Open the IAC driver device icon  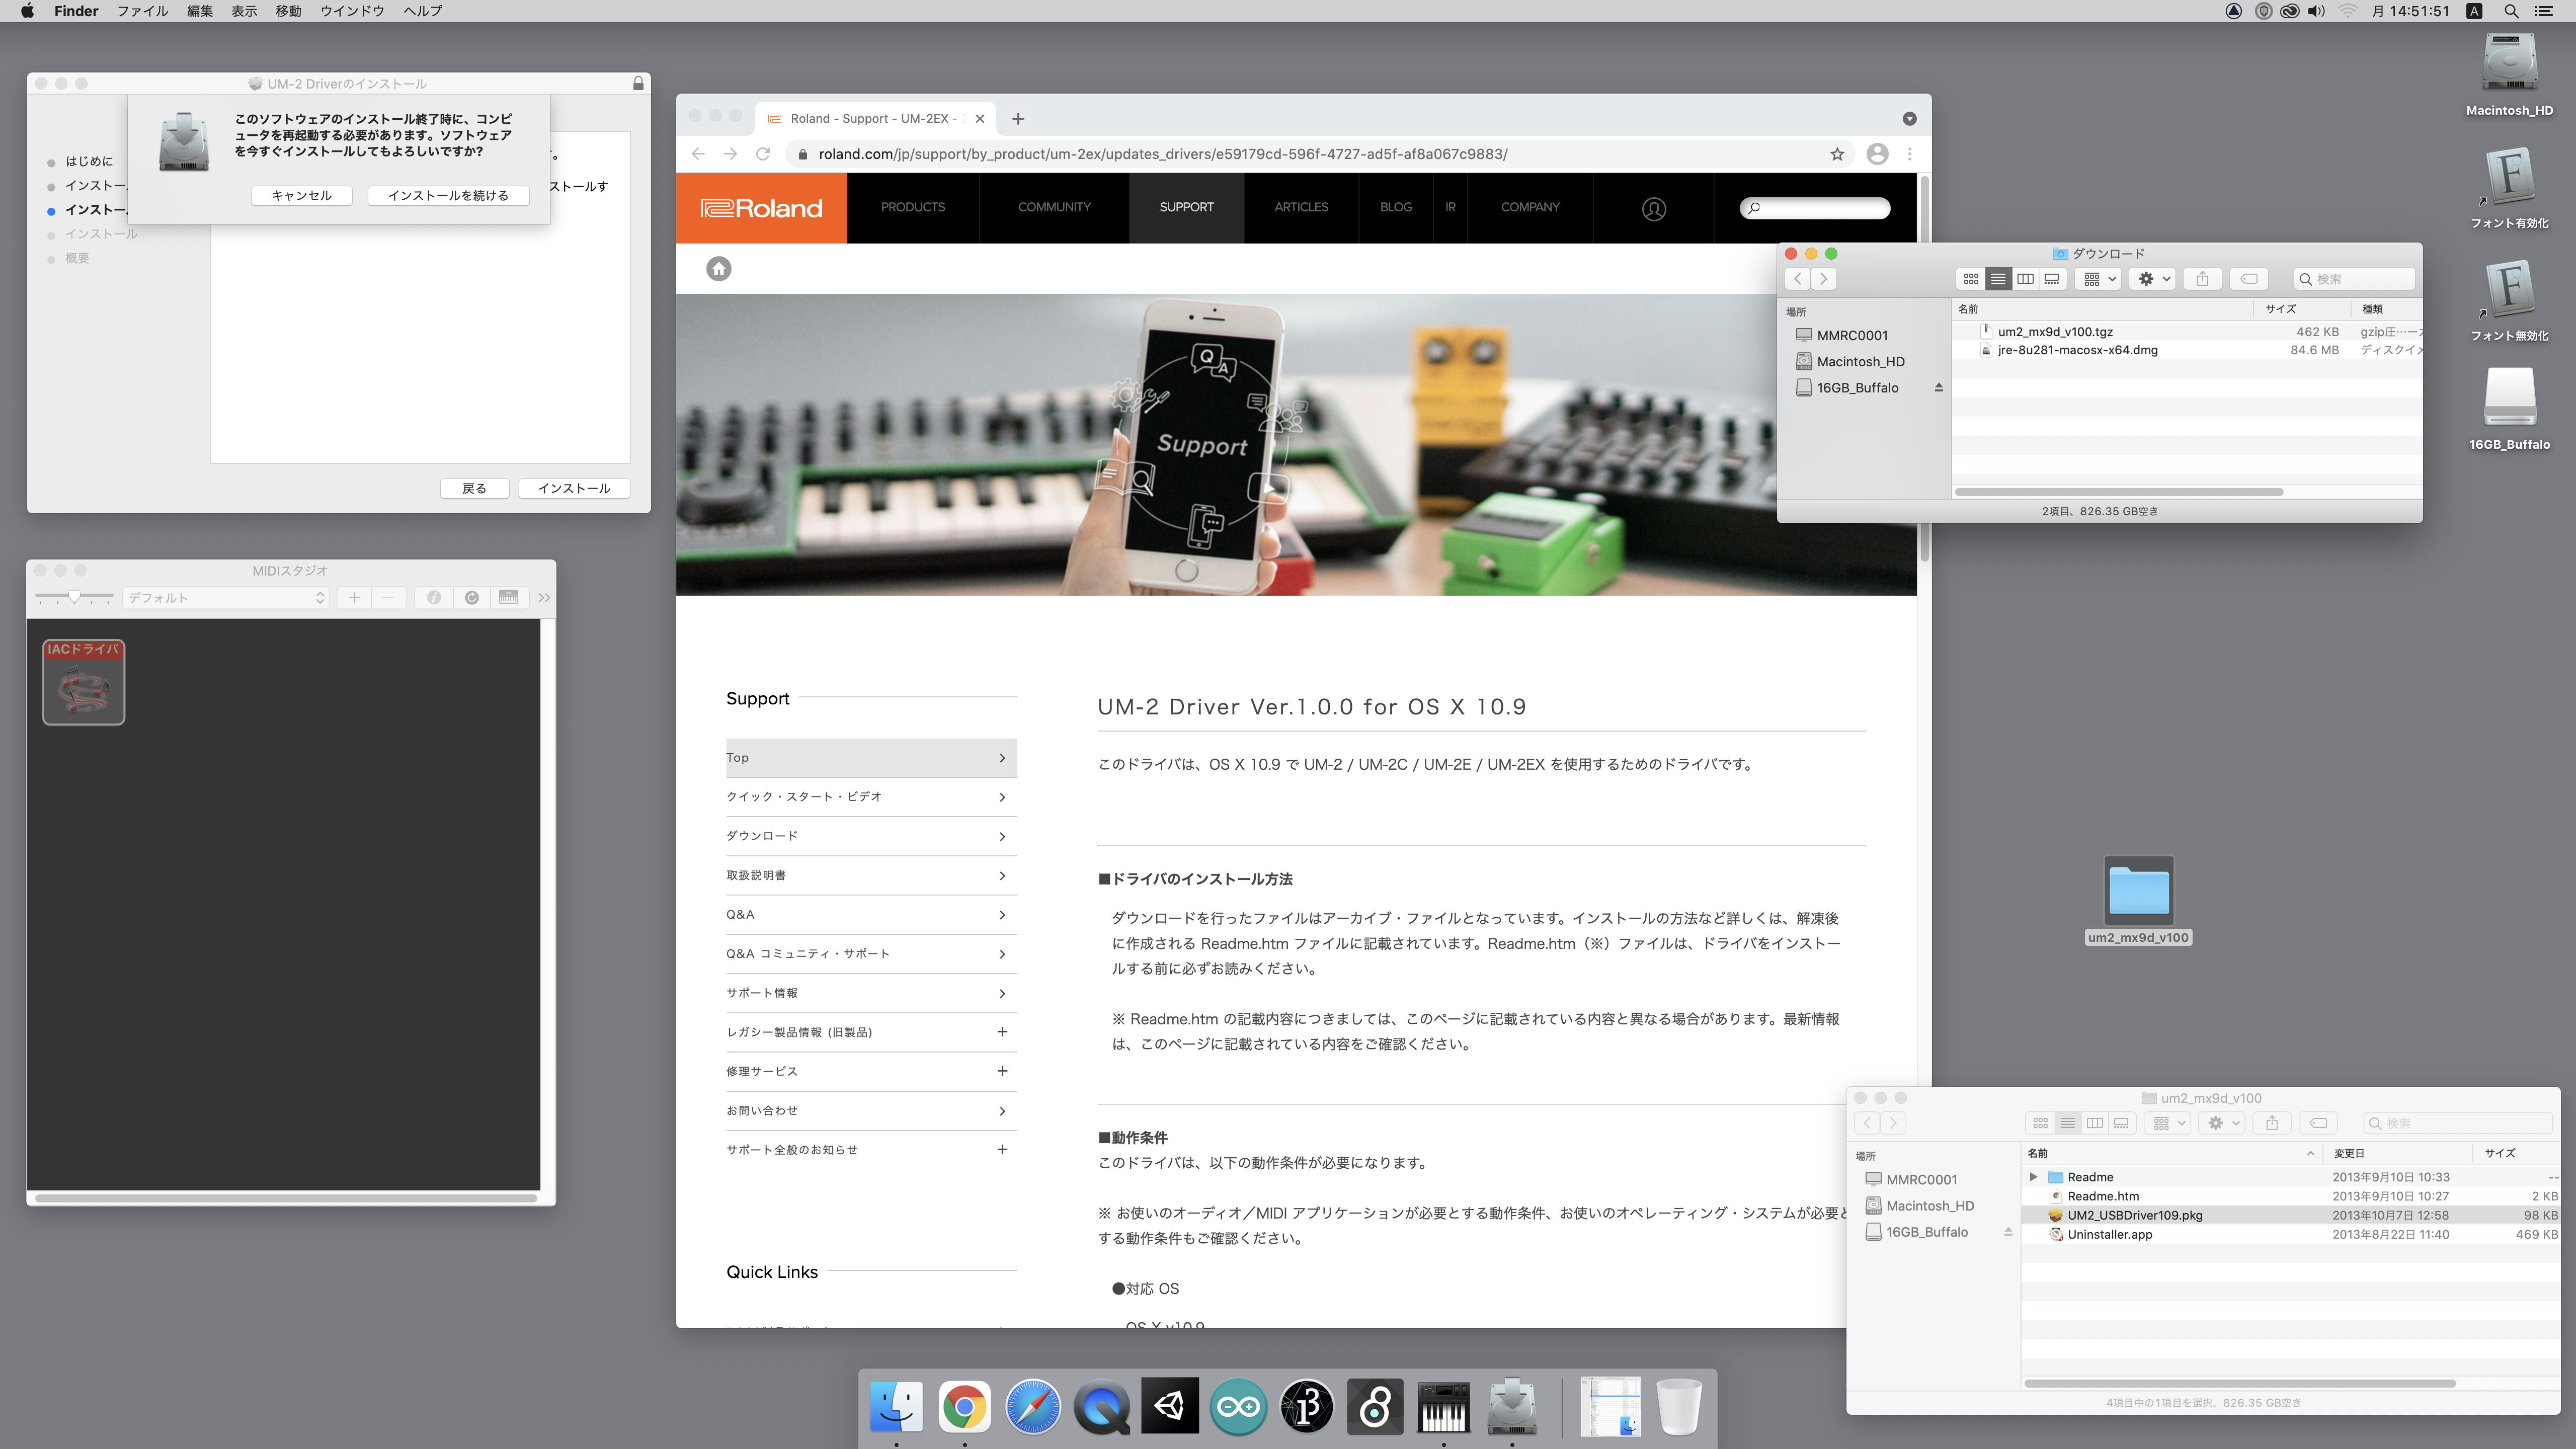(84, 682)
